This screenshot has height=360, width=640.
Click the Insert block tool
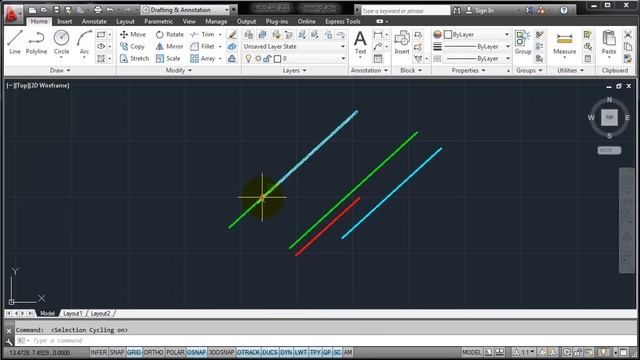pos(402,42)
